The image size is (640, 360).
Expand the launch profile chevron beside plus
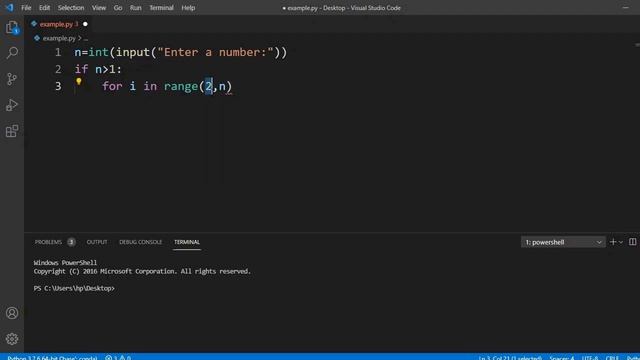(x=621, y=242)
